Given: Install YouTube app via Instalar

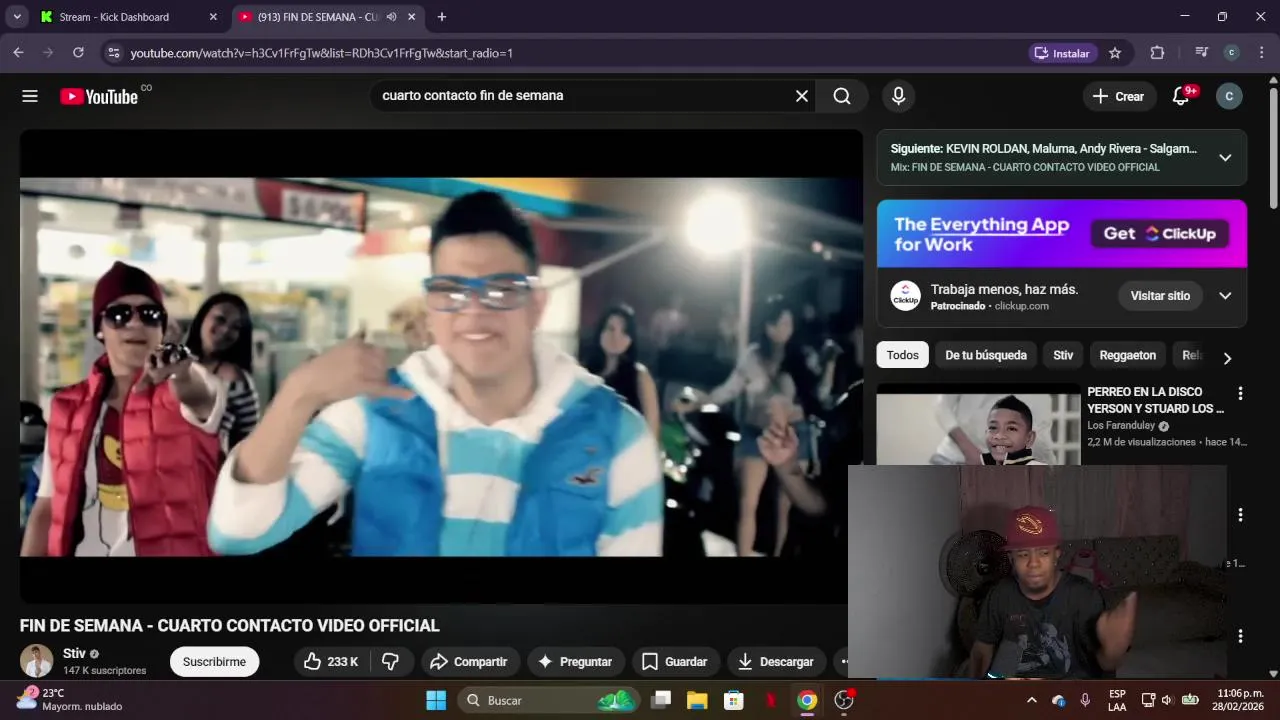Looking at the screenshot, I should pos(1063,53).
